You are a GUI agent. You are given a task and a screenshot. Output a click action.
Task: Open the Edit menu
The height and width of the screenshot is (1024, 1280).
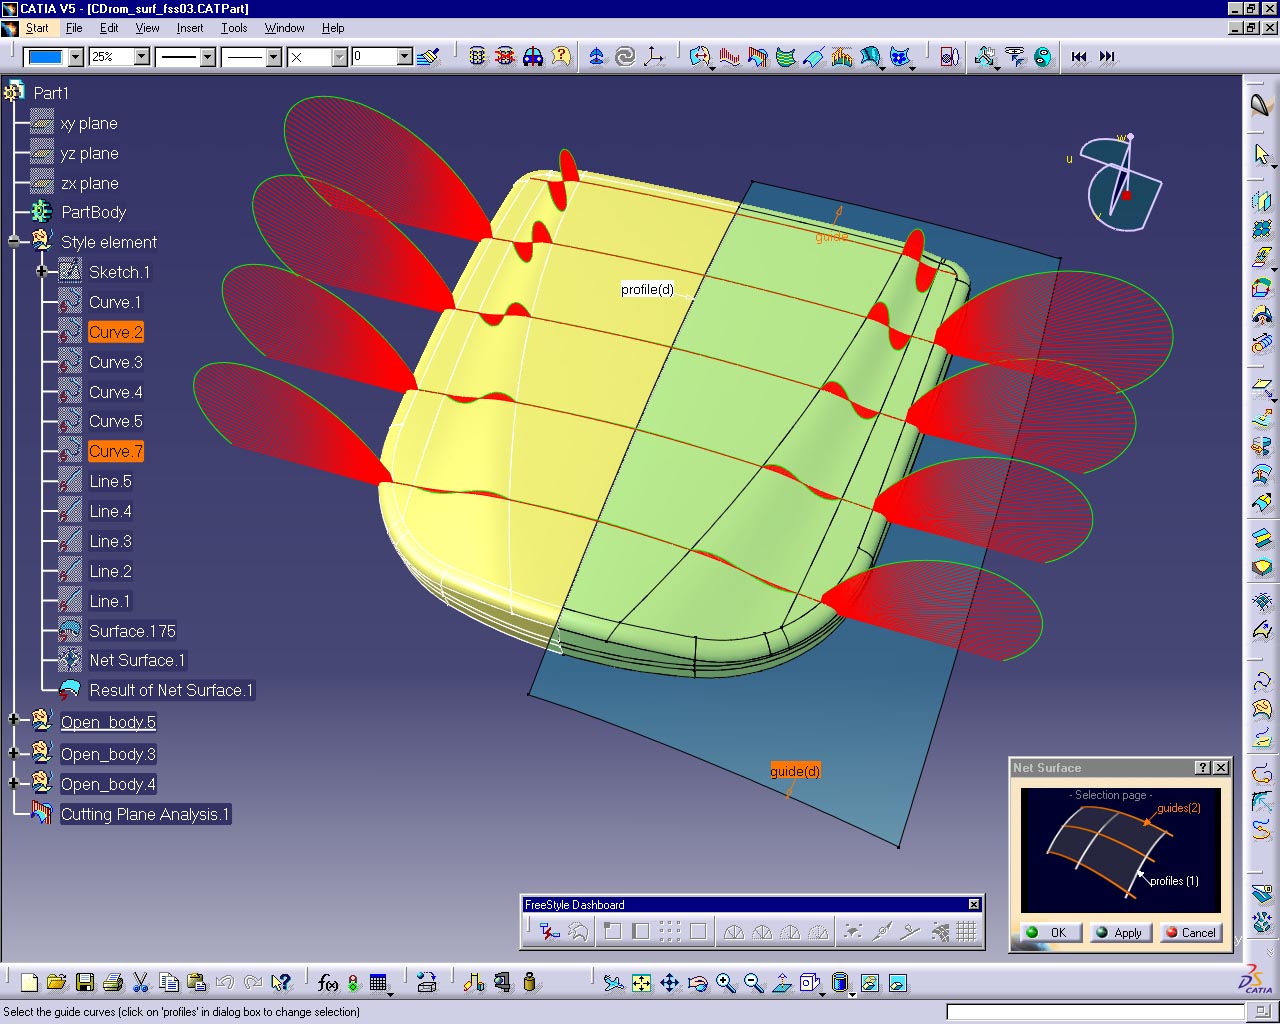coord(109,28)
